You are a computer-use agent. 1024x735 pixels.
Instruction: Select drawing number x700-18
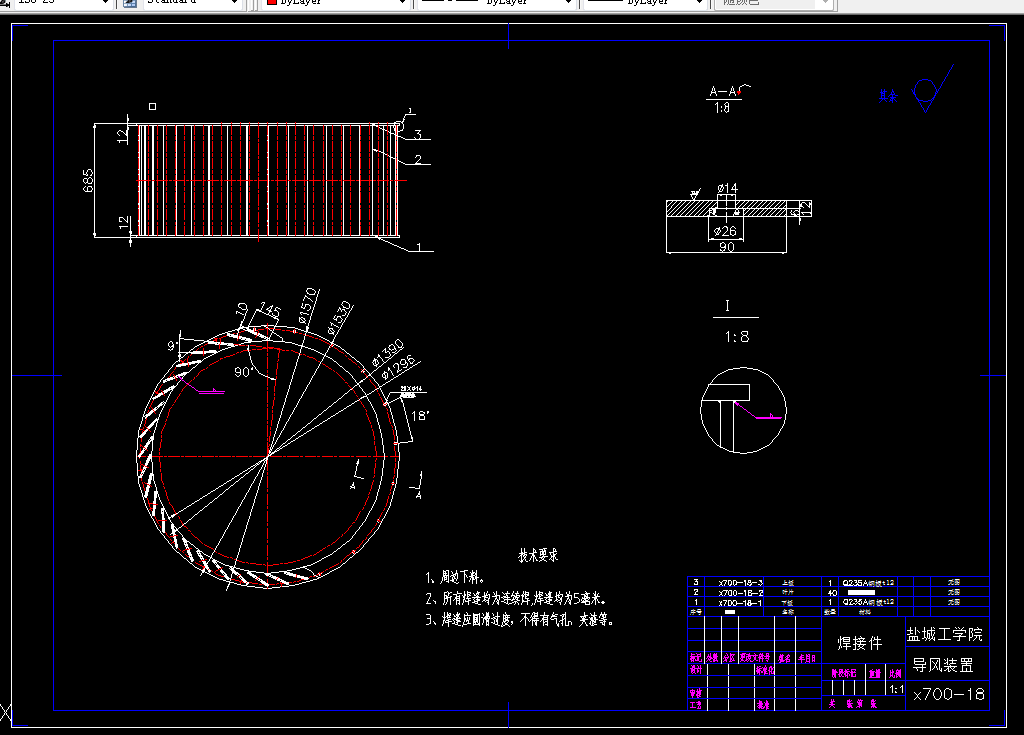(x=948, y=694)
